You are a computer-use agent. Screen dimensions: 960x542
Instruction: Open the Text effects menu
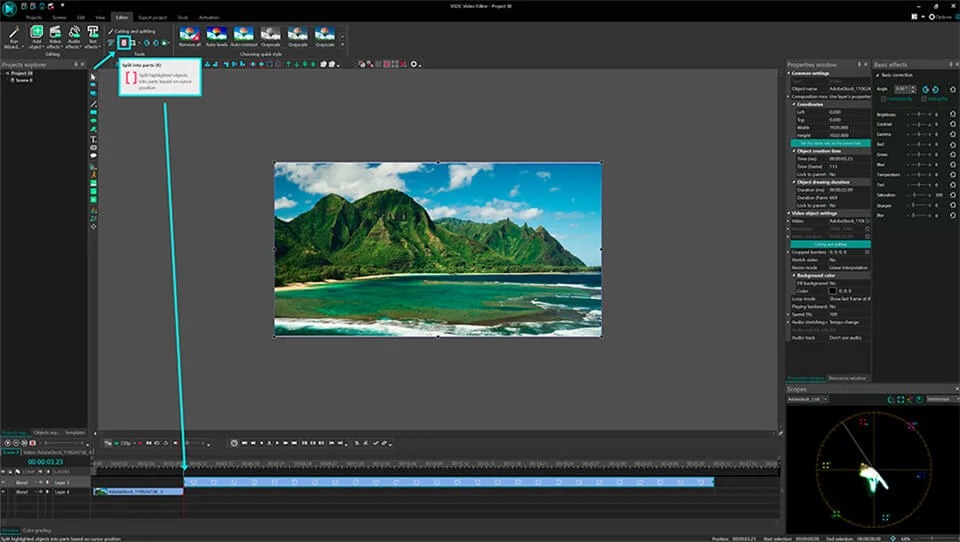click(92, 37)
